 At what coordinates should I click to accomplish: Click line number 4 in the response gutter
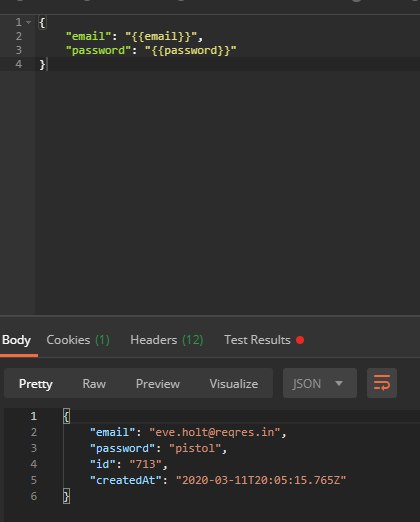click(34, 464)
